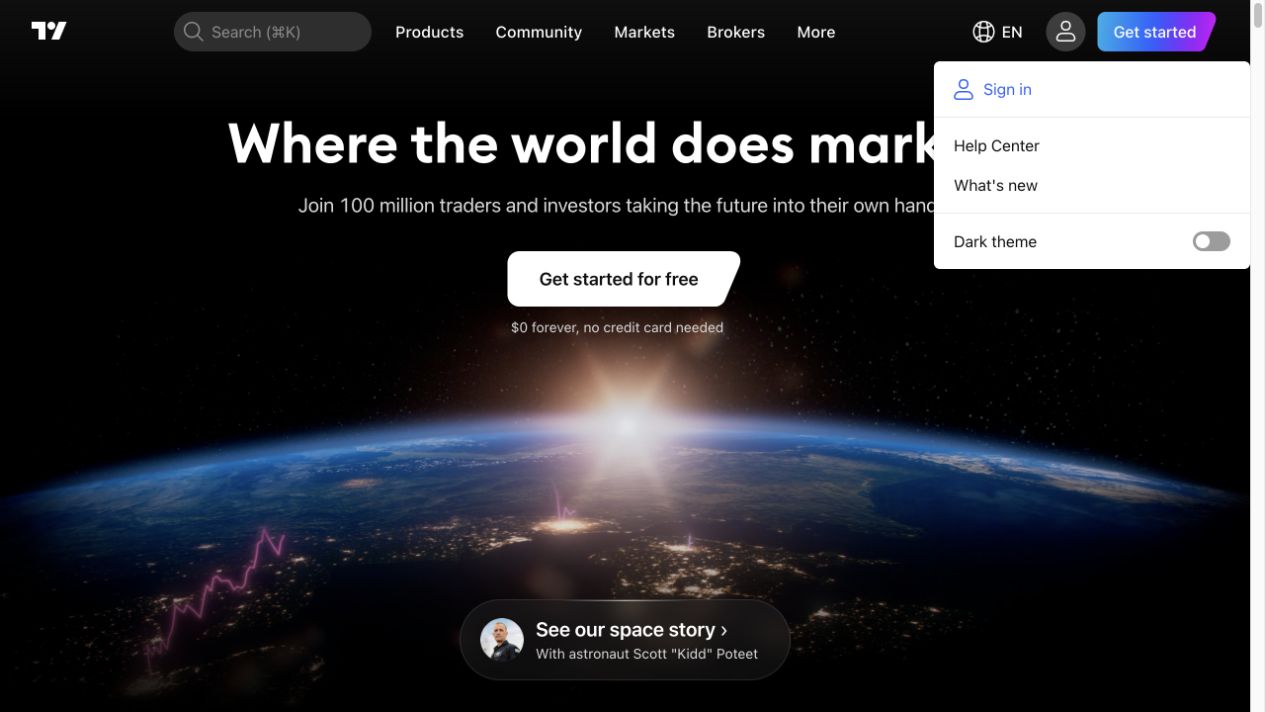Open the Markets menu
This screenshot has width=1265, height=712.
[x=644, y=32]
